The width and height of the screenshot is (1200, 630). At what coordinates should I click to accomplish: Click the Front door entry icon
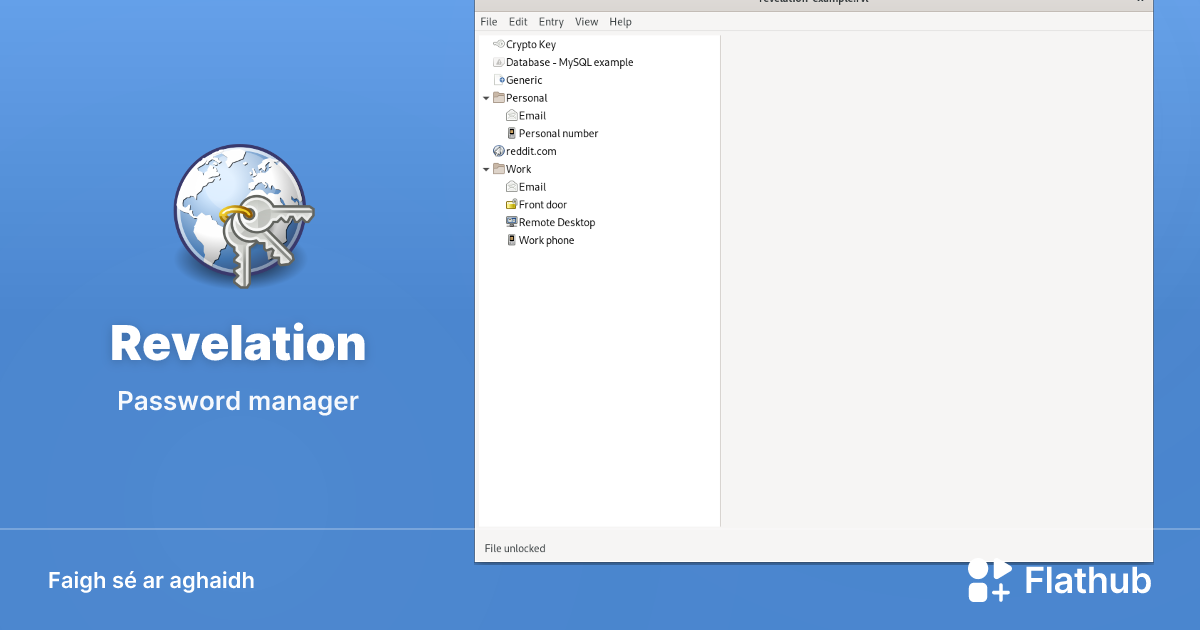[x=511, y=205]
